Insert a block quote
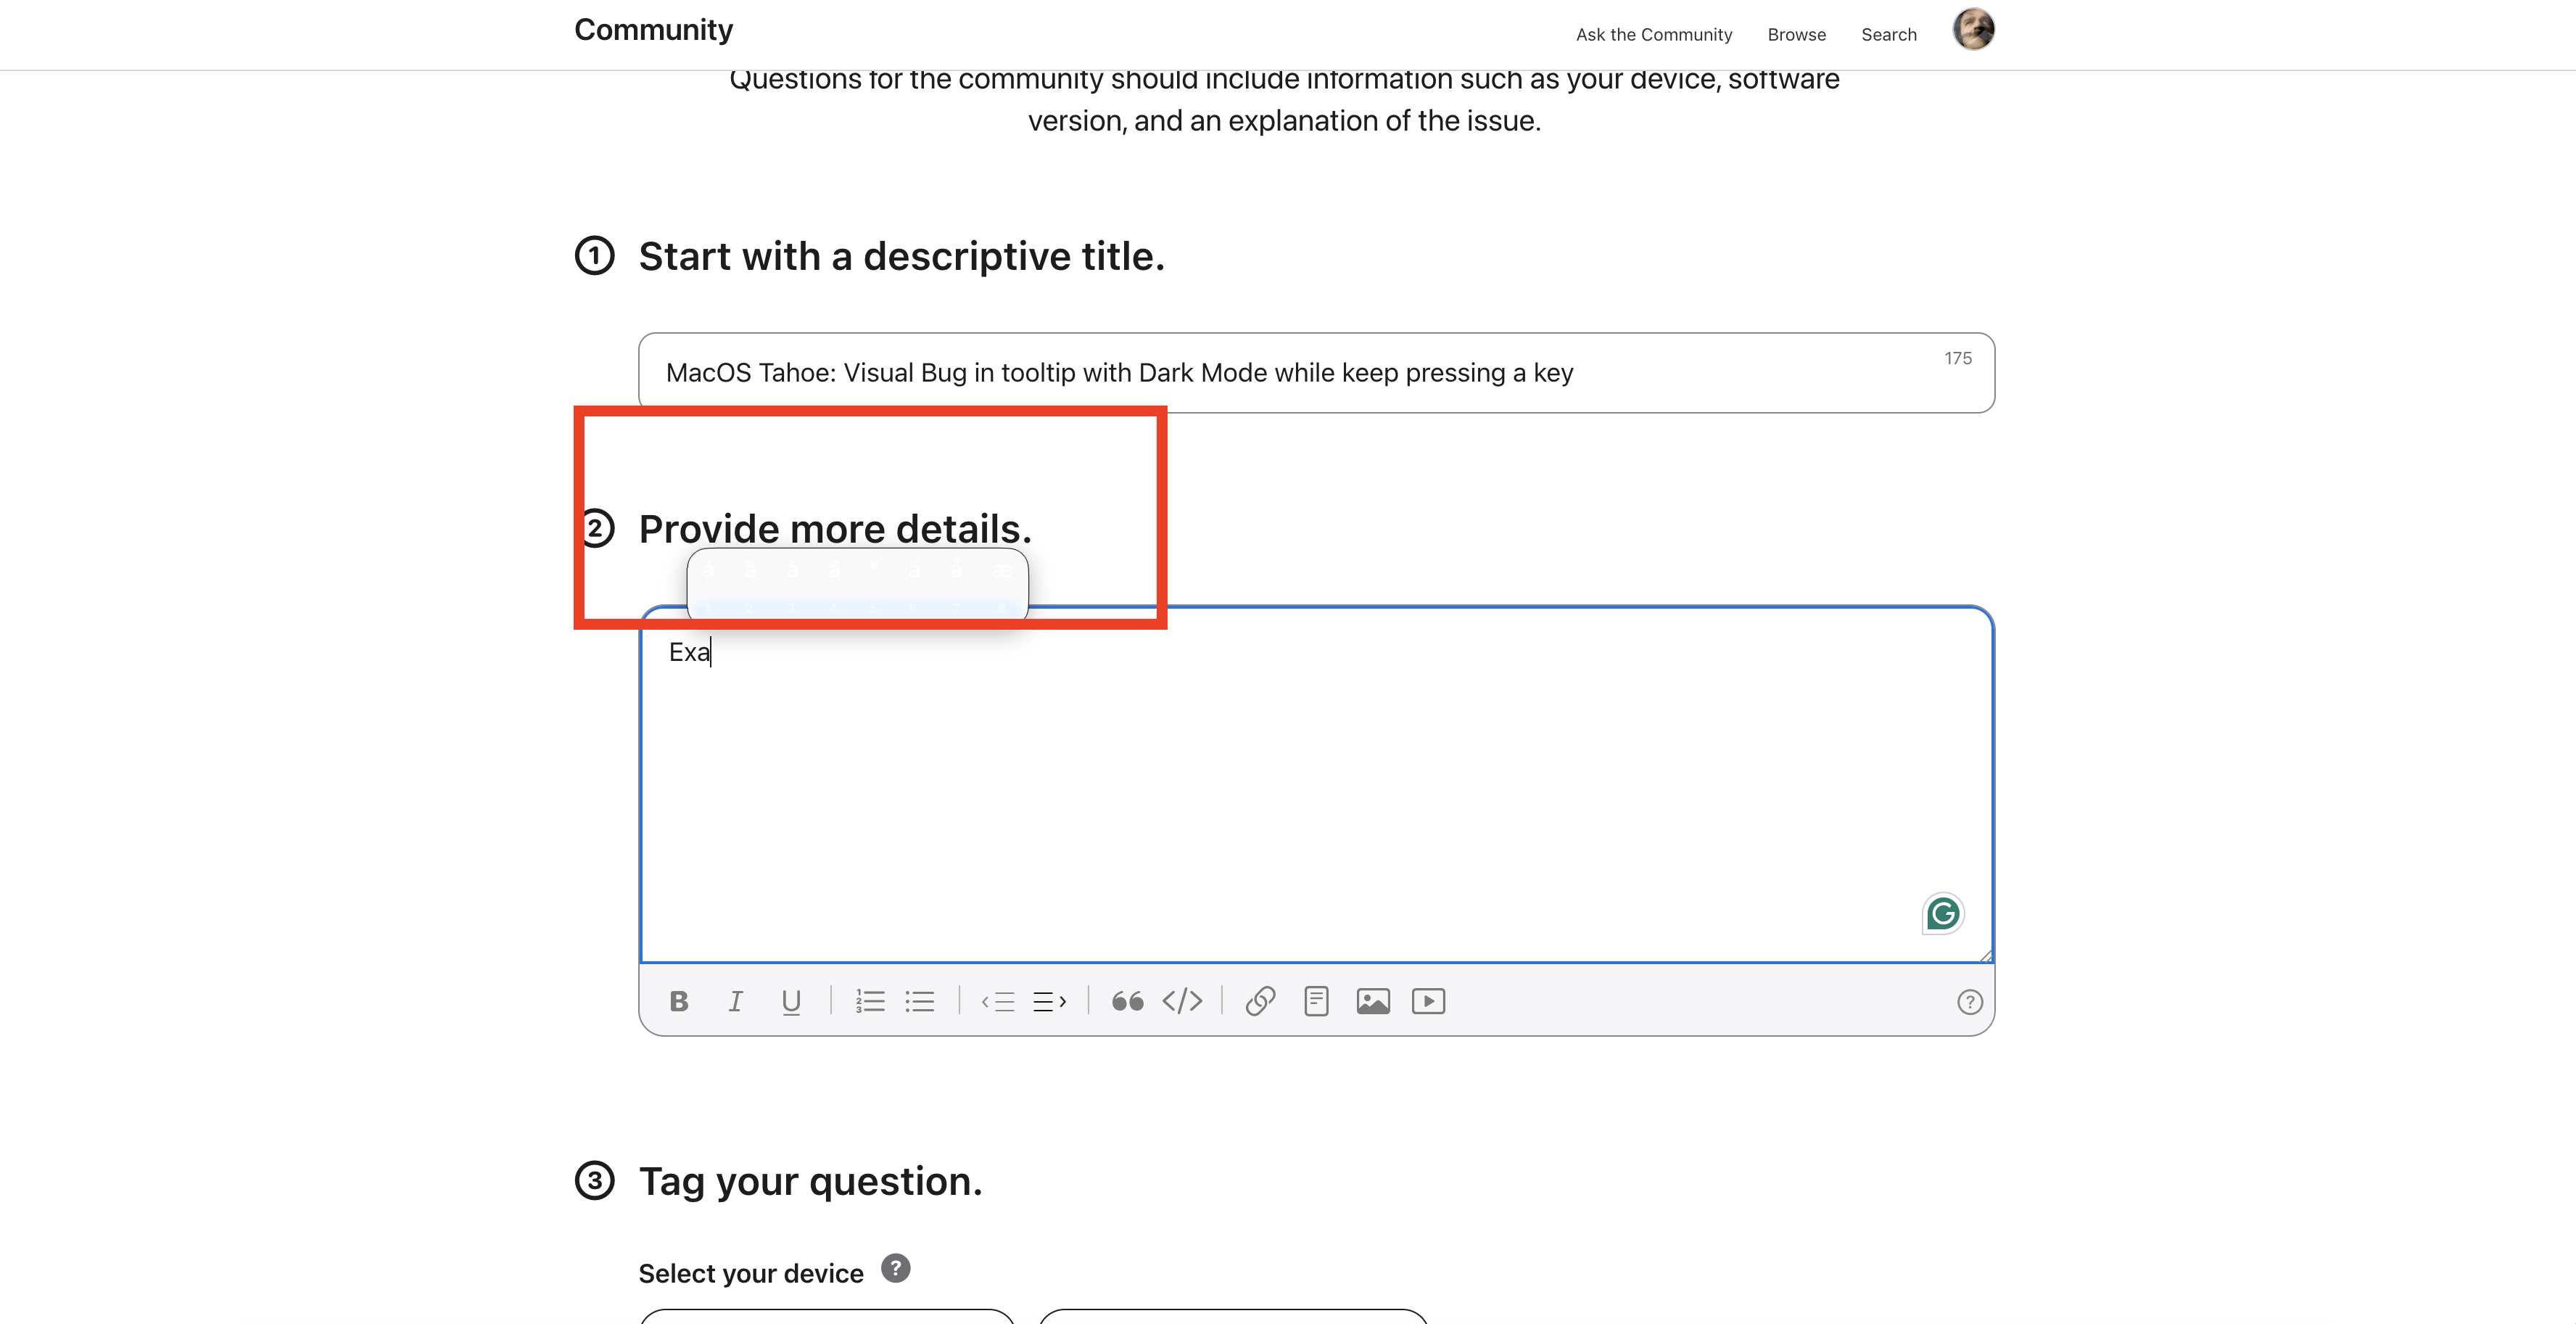Viewport: 2576px width, 1324px height. coord(1127,1001)
